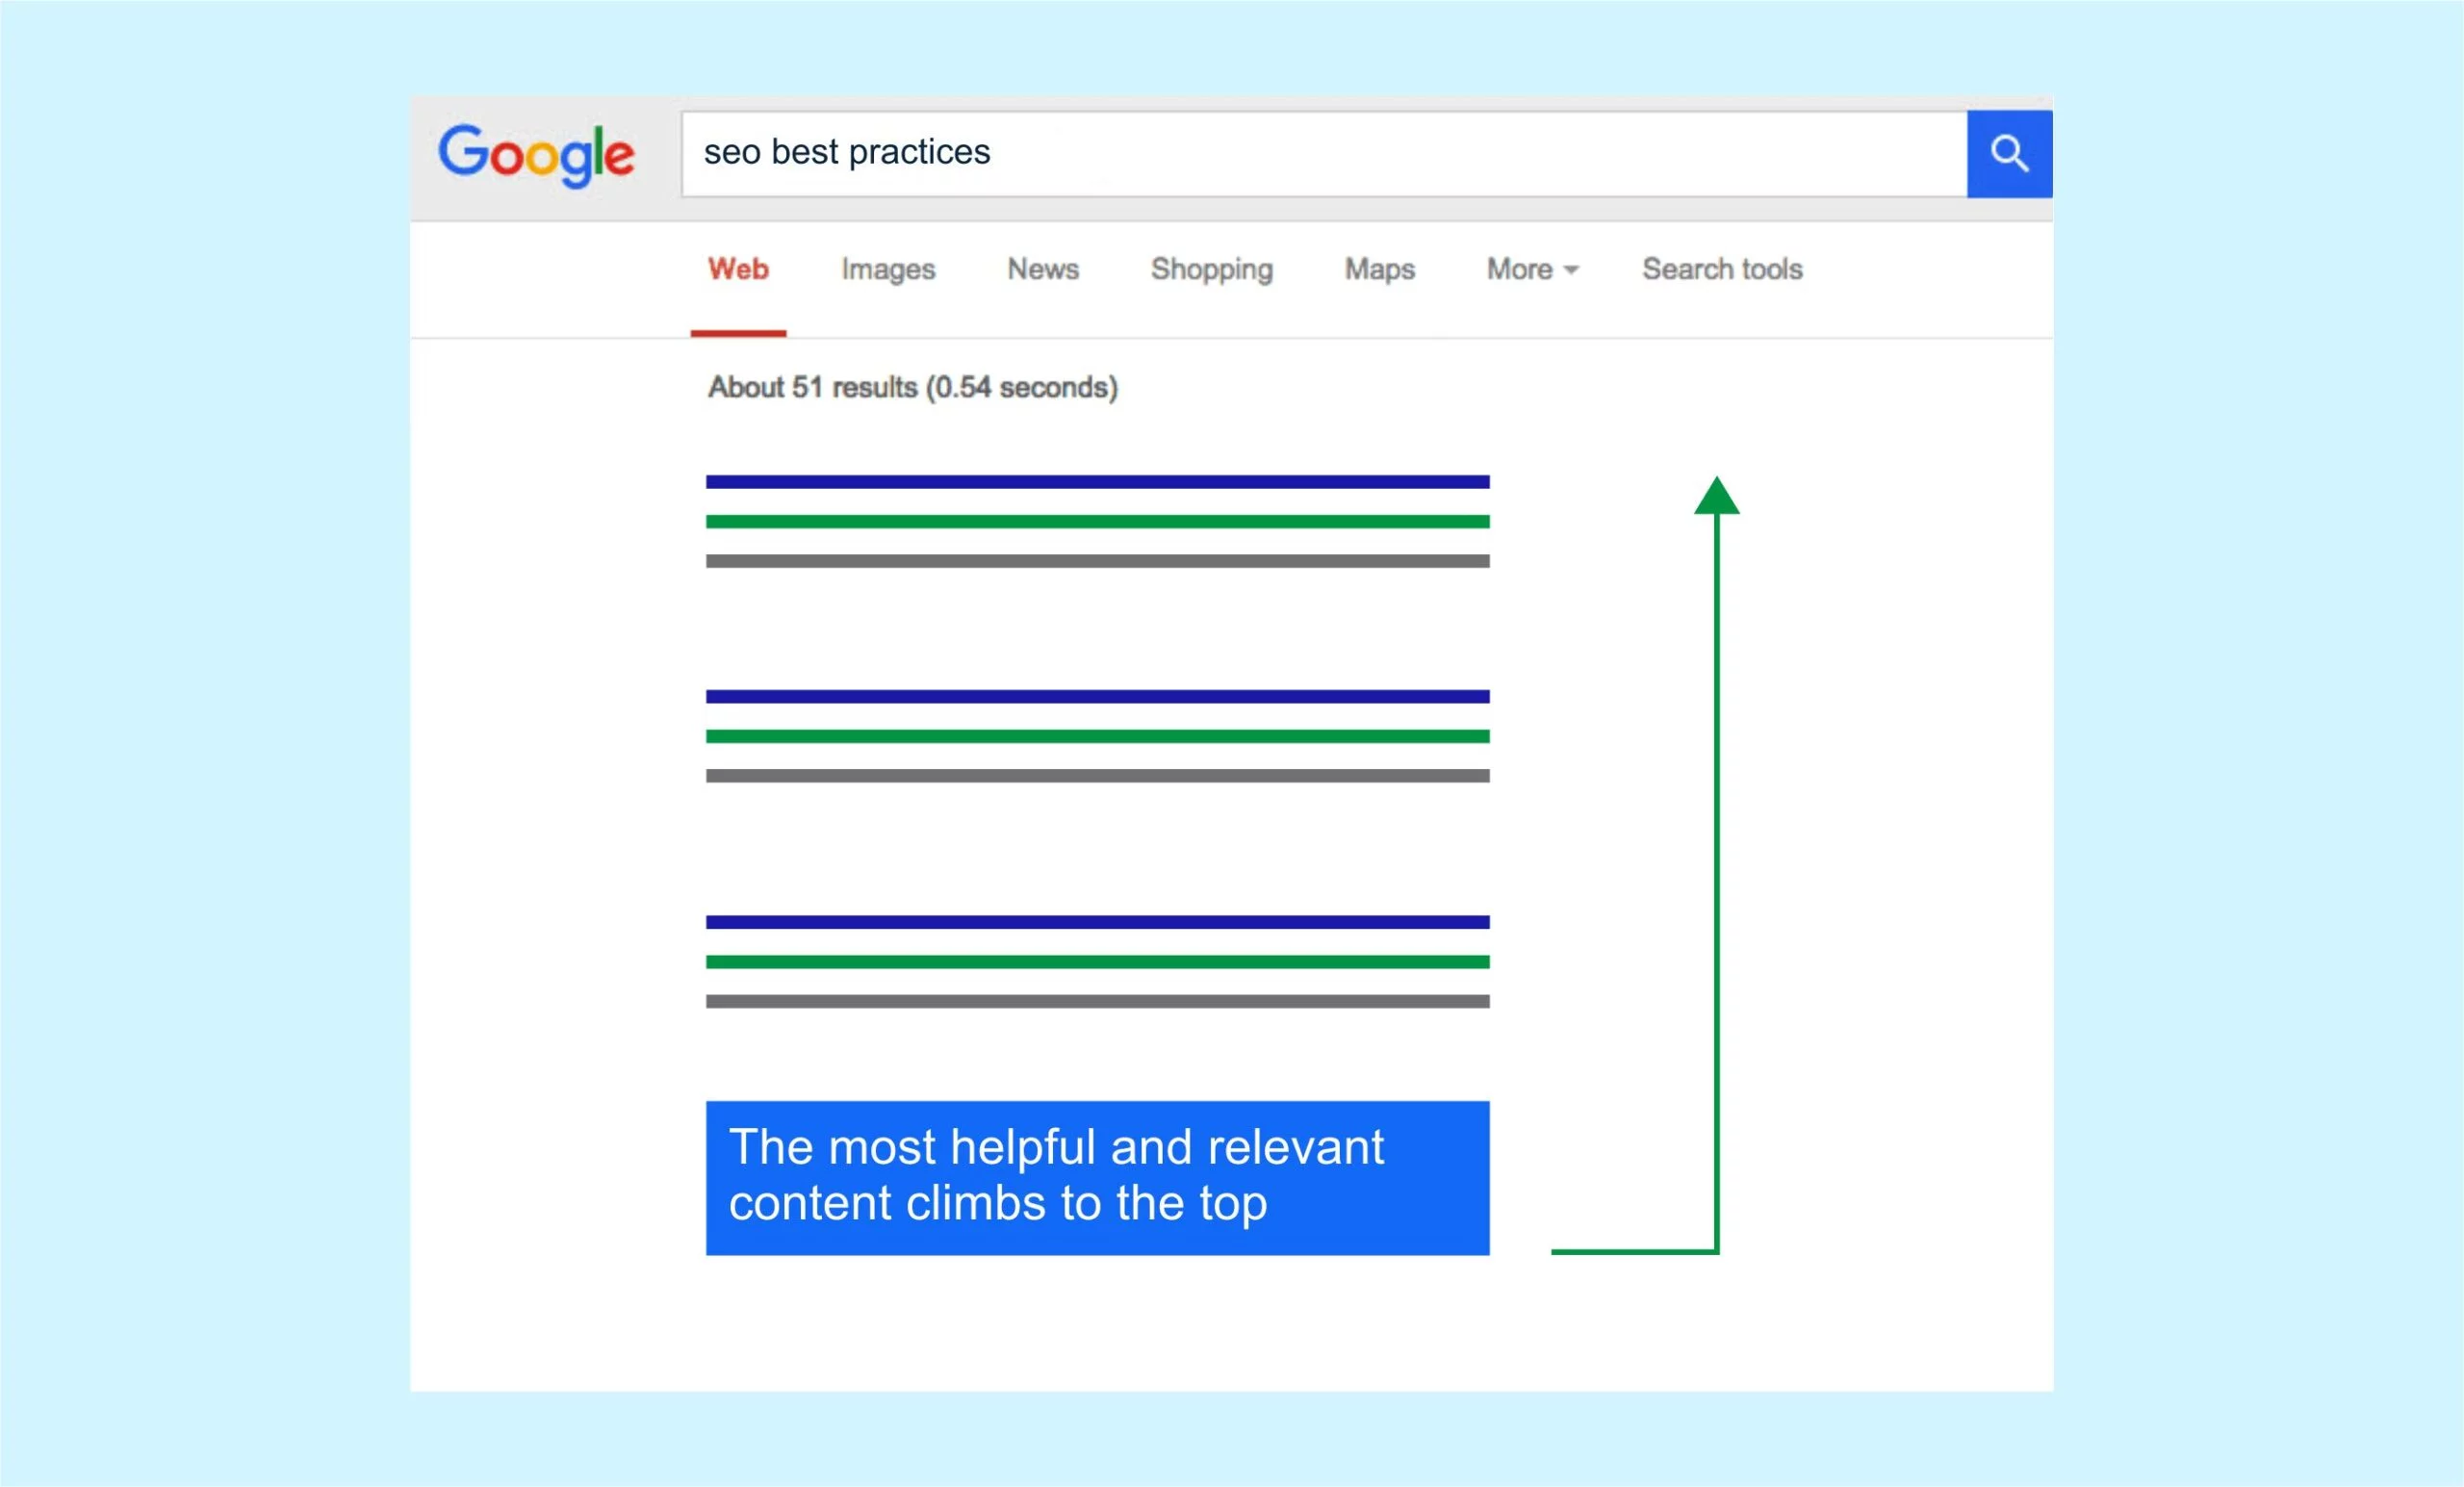Click the About 51 results text
The height and width of the screenshot is (1487, 2464).
pos(913,387)
